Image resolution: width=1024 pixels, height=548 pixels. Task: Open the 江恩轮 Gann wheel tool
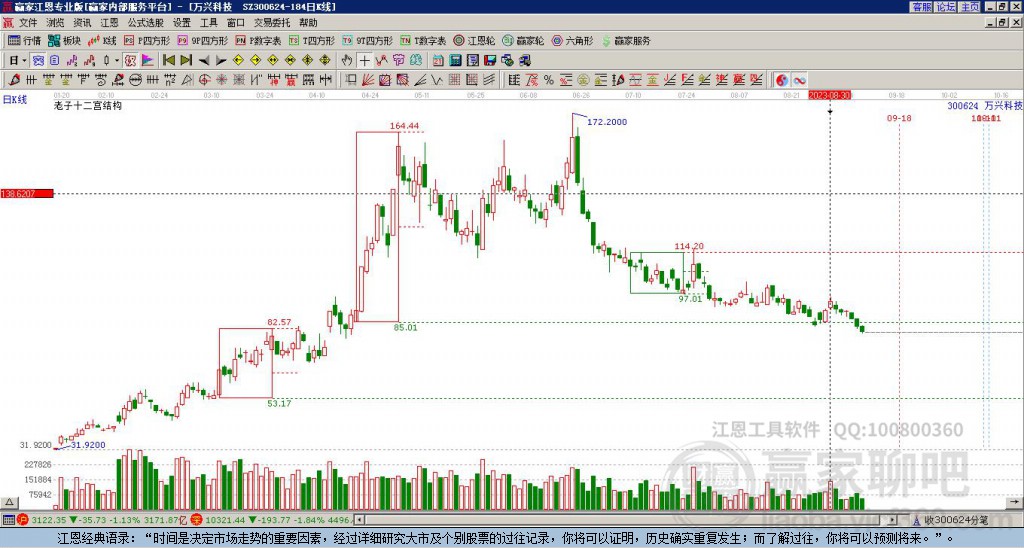(x=474, y=40)
